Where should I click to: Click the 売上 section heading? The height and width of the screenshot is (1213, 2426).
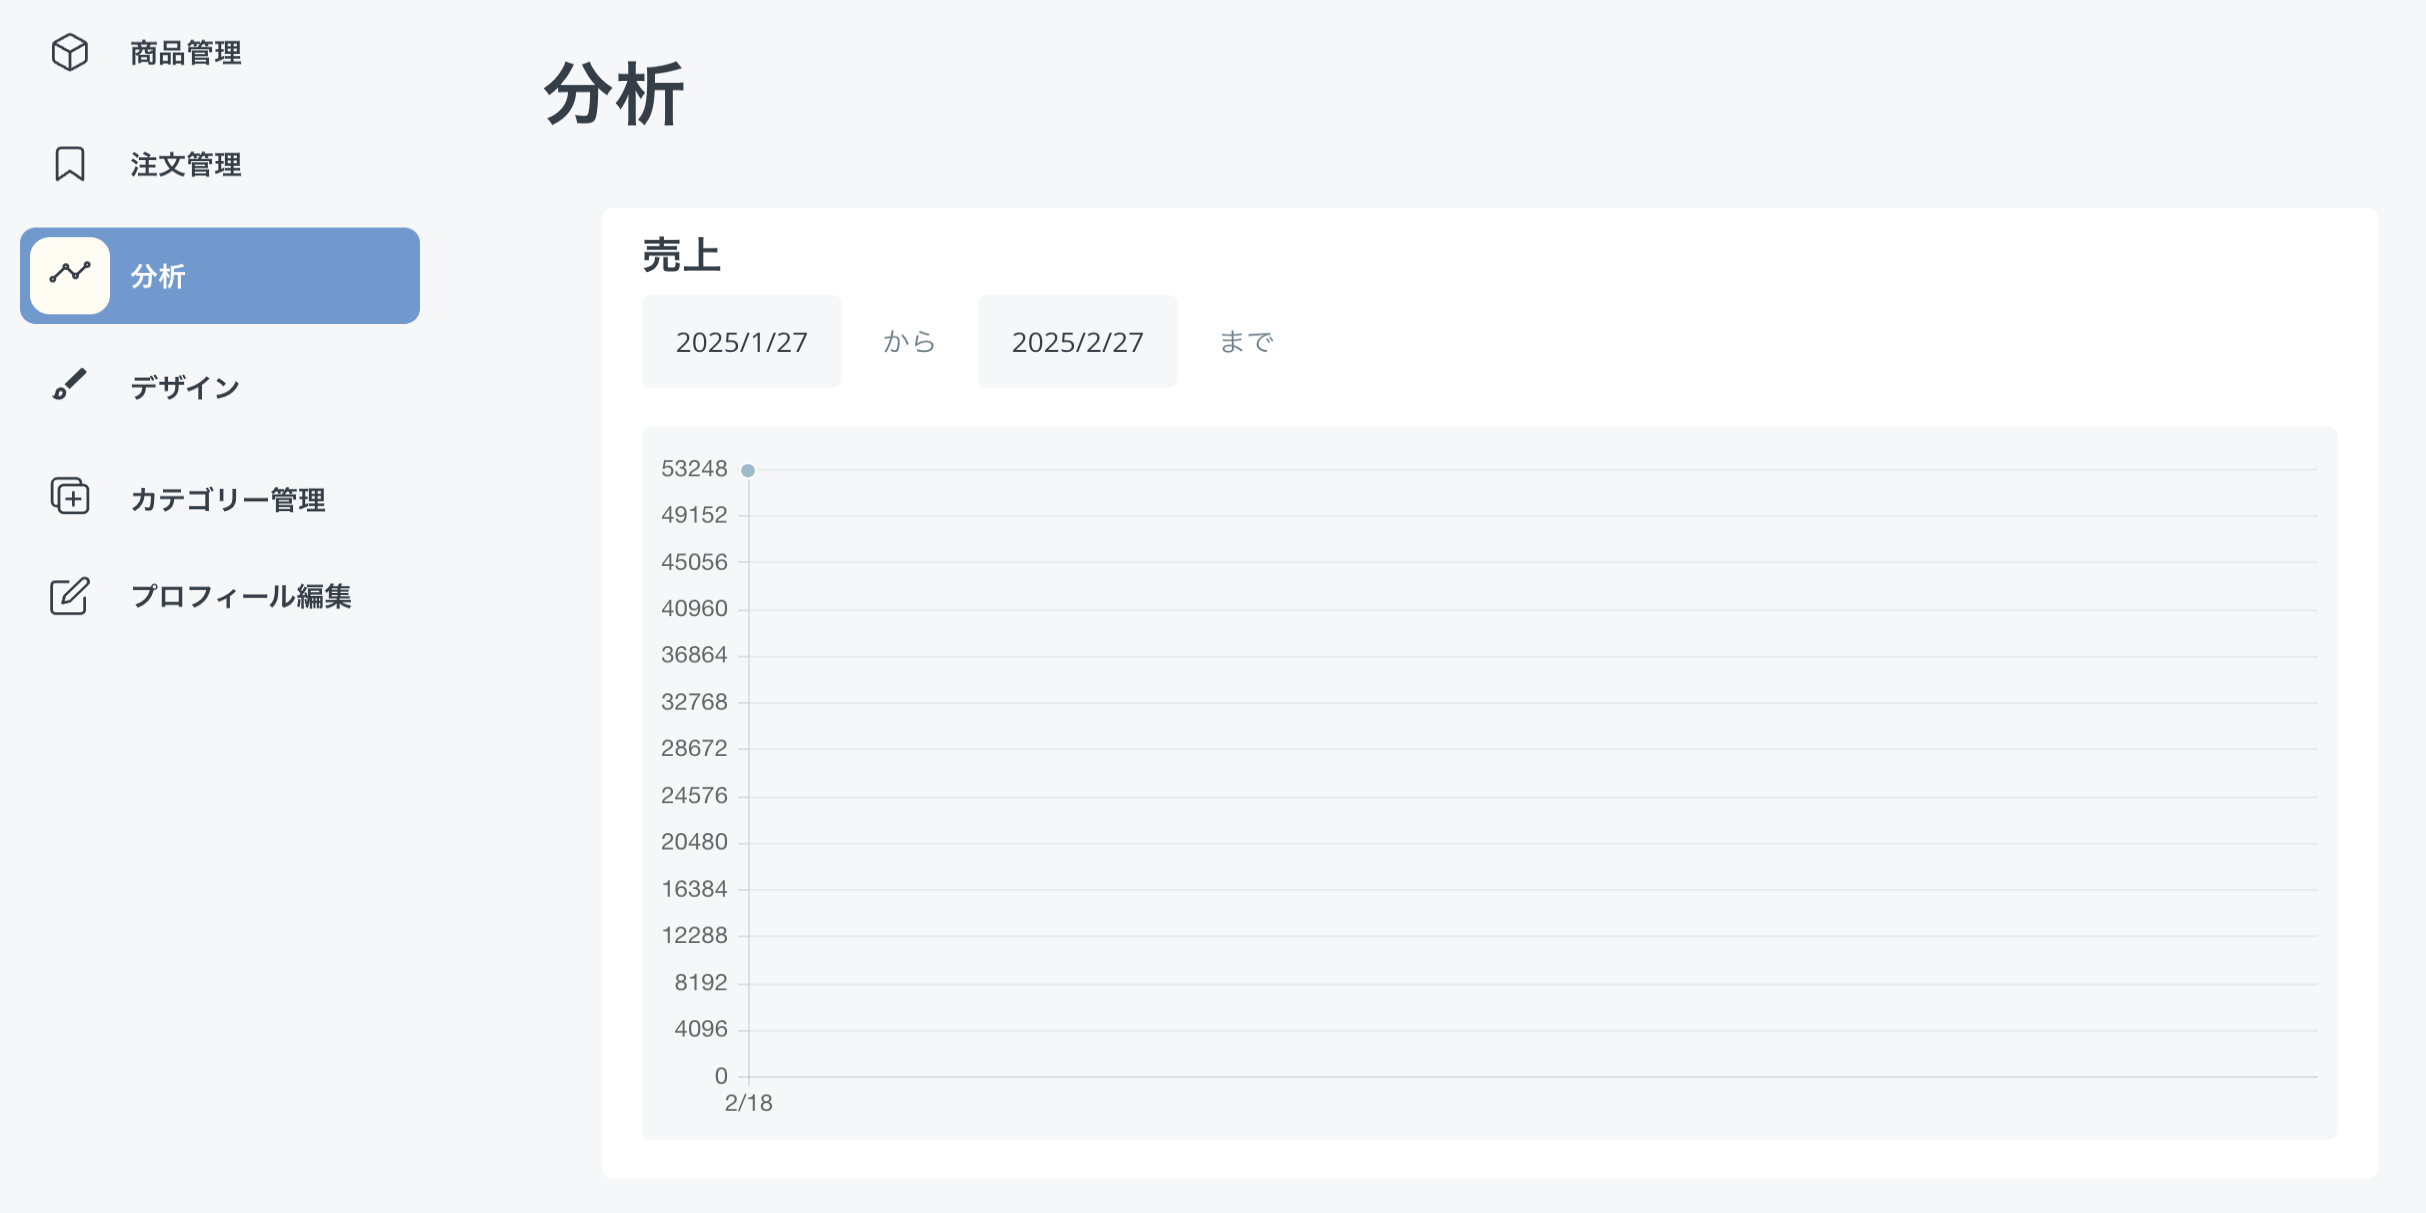(681, 256)
